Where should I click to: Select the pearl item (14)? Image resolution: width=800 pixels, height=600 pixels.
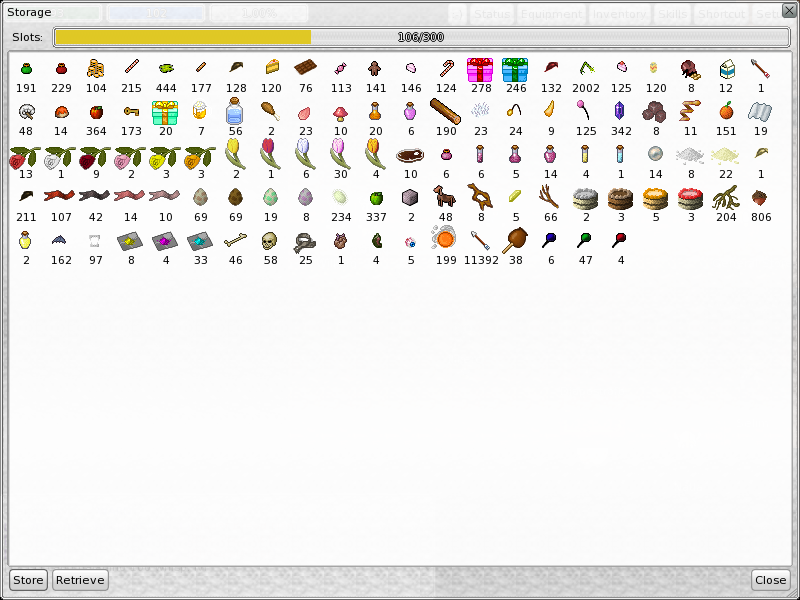655,153
